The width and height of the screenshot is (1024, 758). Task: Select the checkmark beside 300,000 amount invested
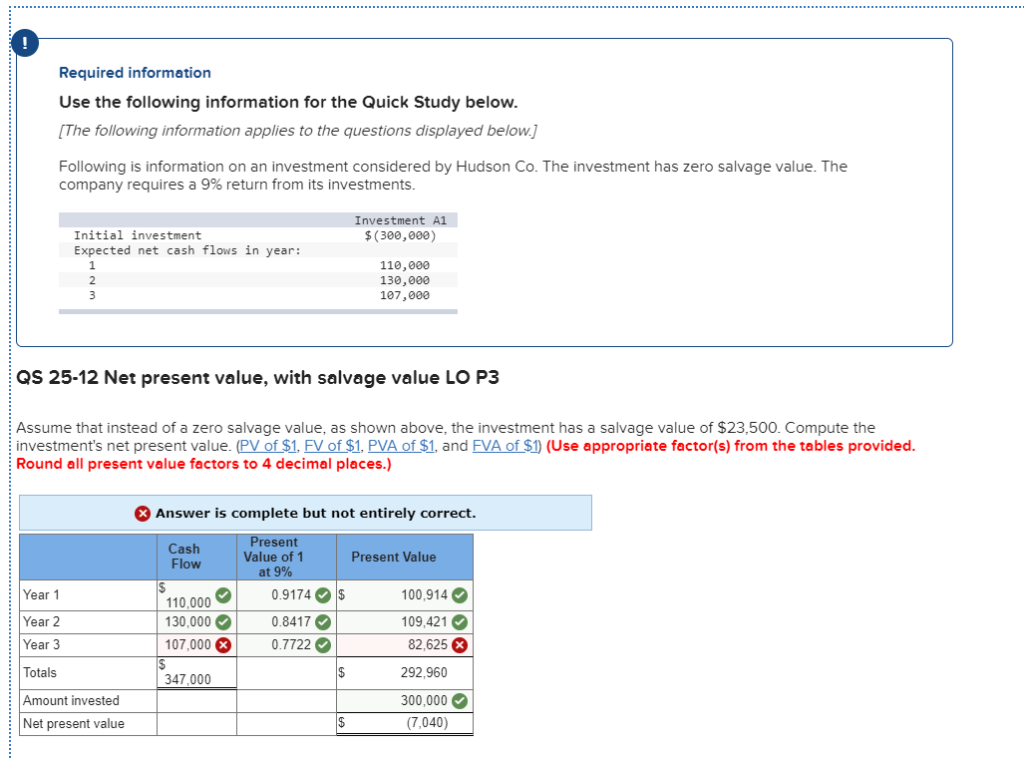coord(459,700)
